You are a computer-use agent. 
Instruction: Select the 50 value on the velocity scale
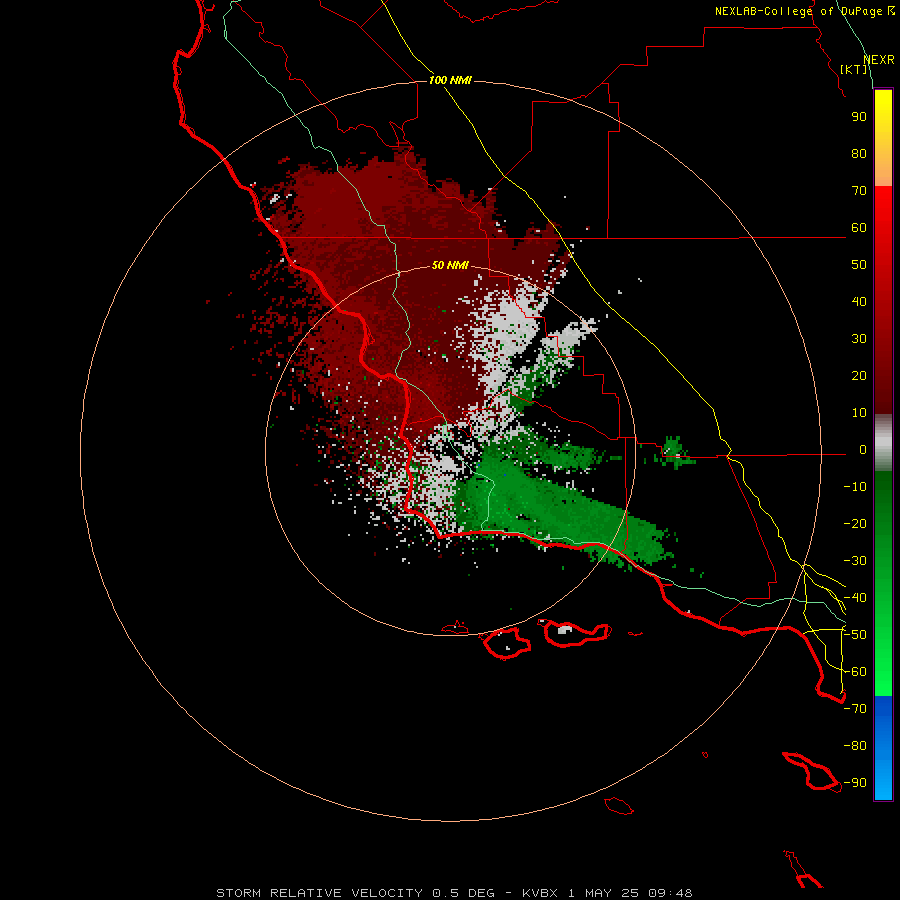pyautogui.click(x=859, y=265)
